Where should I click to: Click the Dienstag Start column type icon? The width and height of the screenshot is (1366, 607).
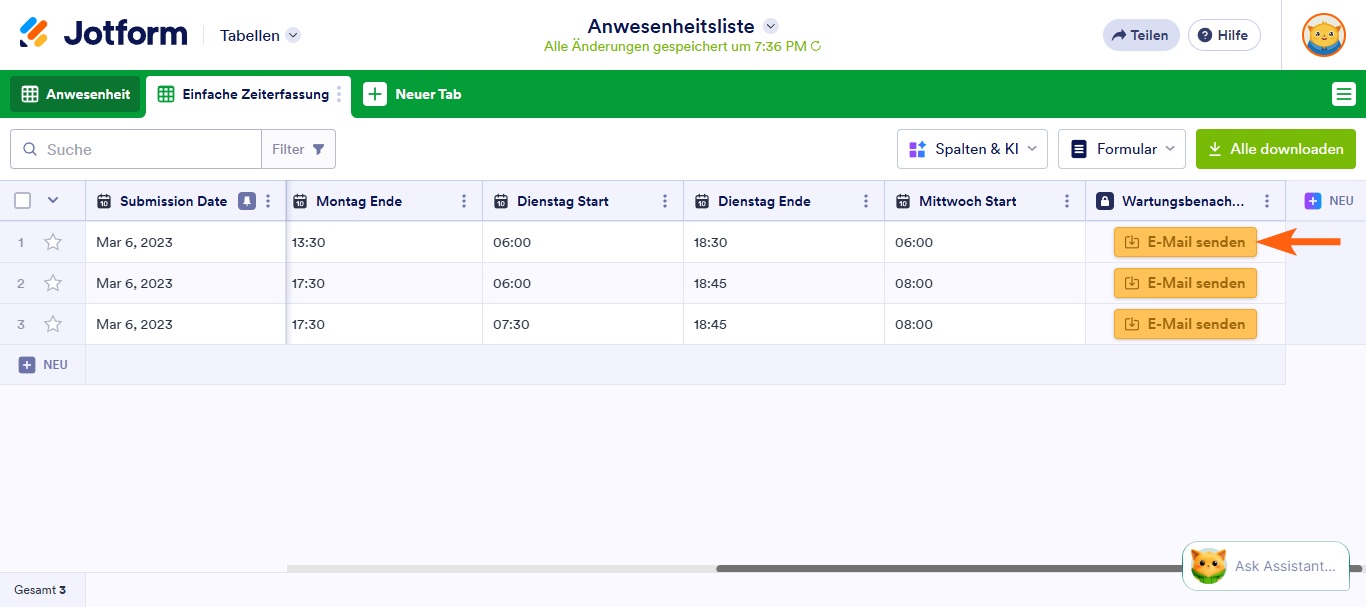click(501, 201)
